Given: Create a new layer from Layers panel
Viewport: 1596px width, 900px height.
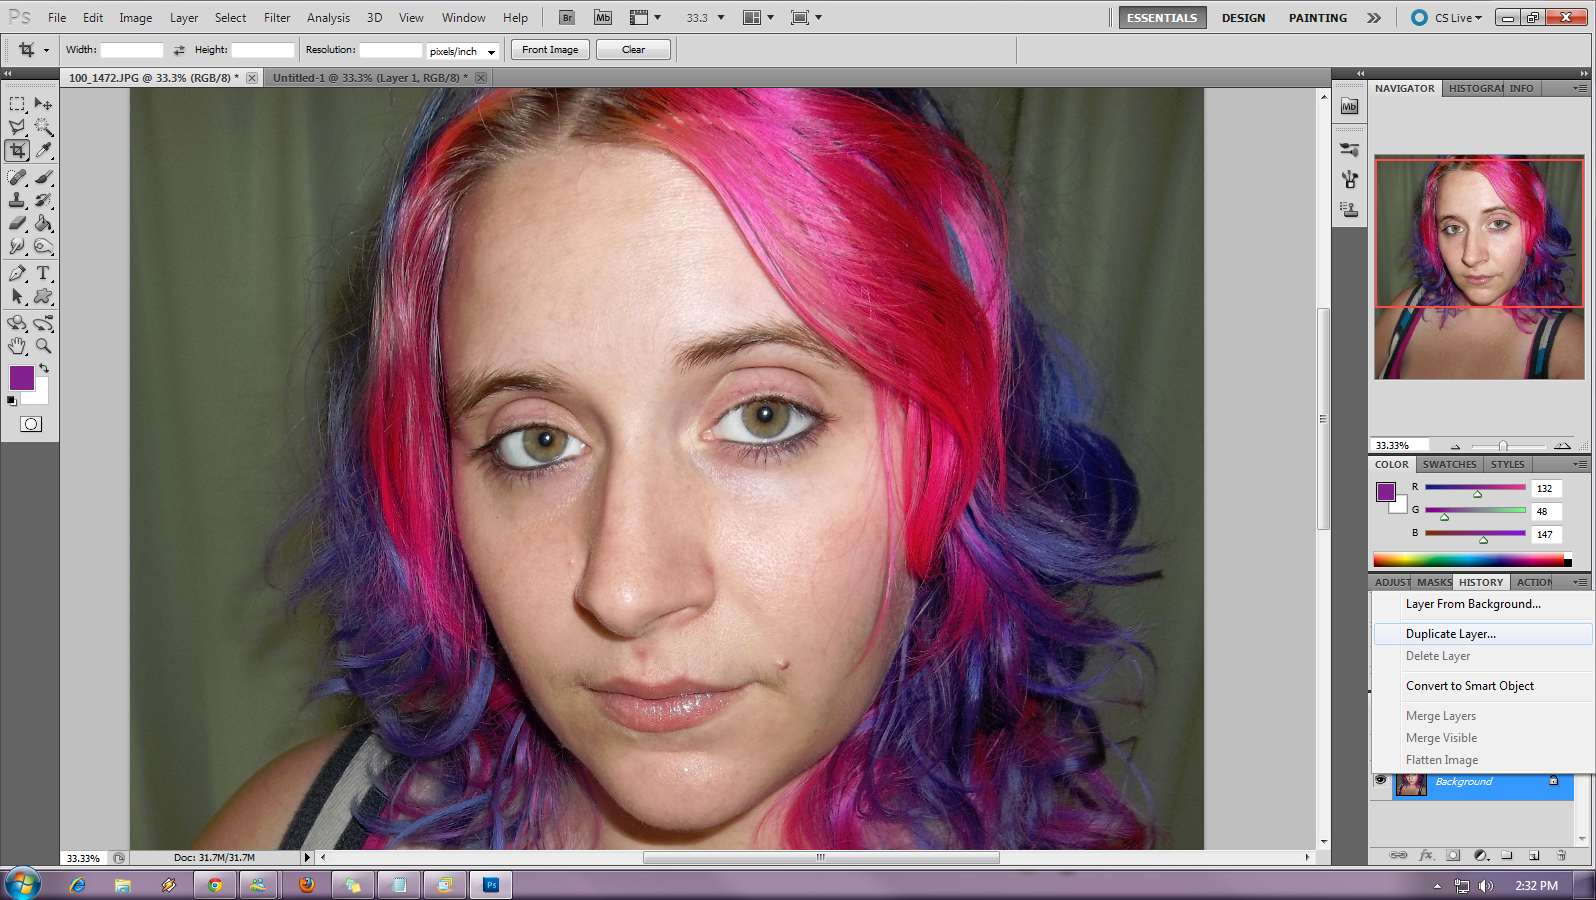Looking at the screenshot, I should (1534, 856).
